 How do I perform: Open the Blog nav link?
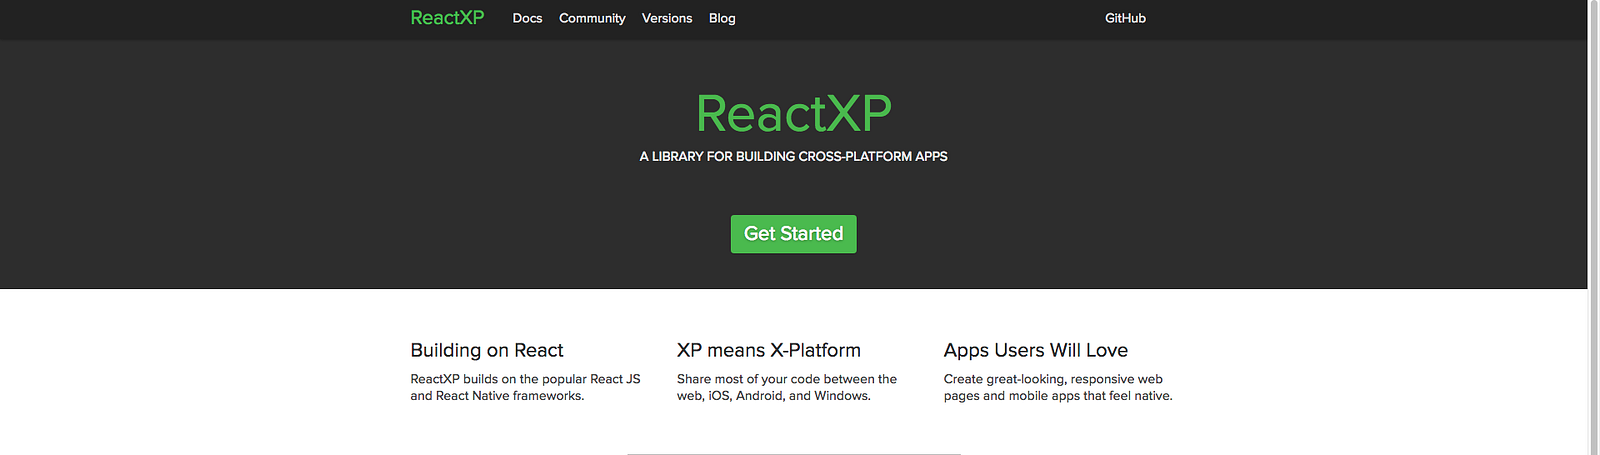click(722, 18)
